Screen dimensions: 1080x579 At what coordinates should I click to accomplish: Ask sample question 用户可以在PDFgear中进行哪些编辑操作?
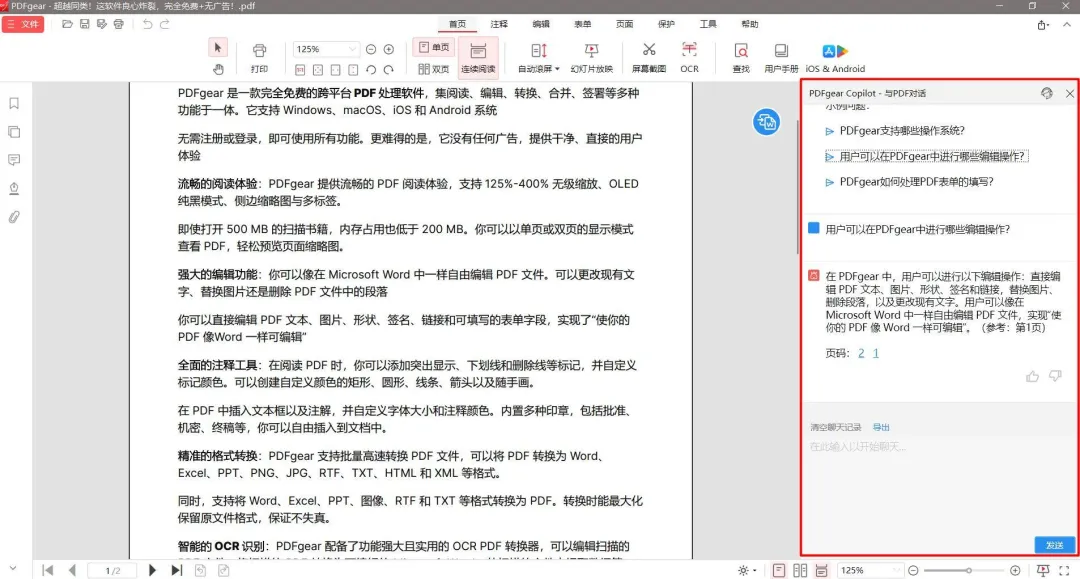point(926,156)
